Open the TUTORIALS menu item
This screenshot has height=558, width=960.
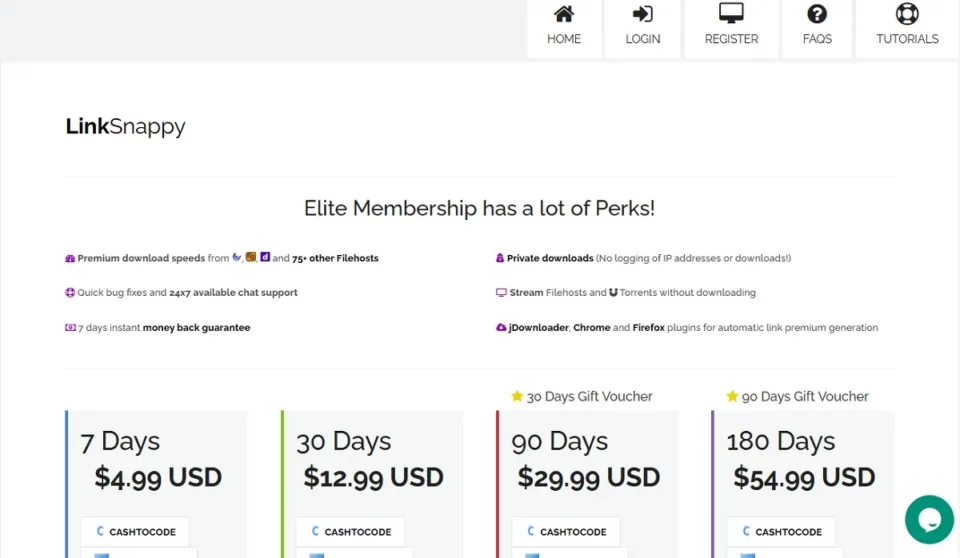(907, 39)
